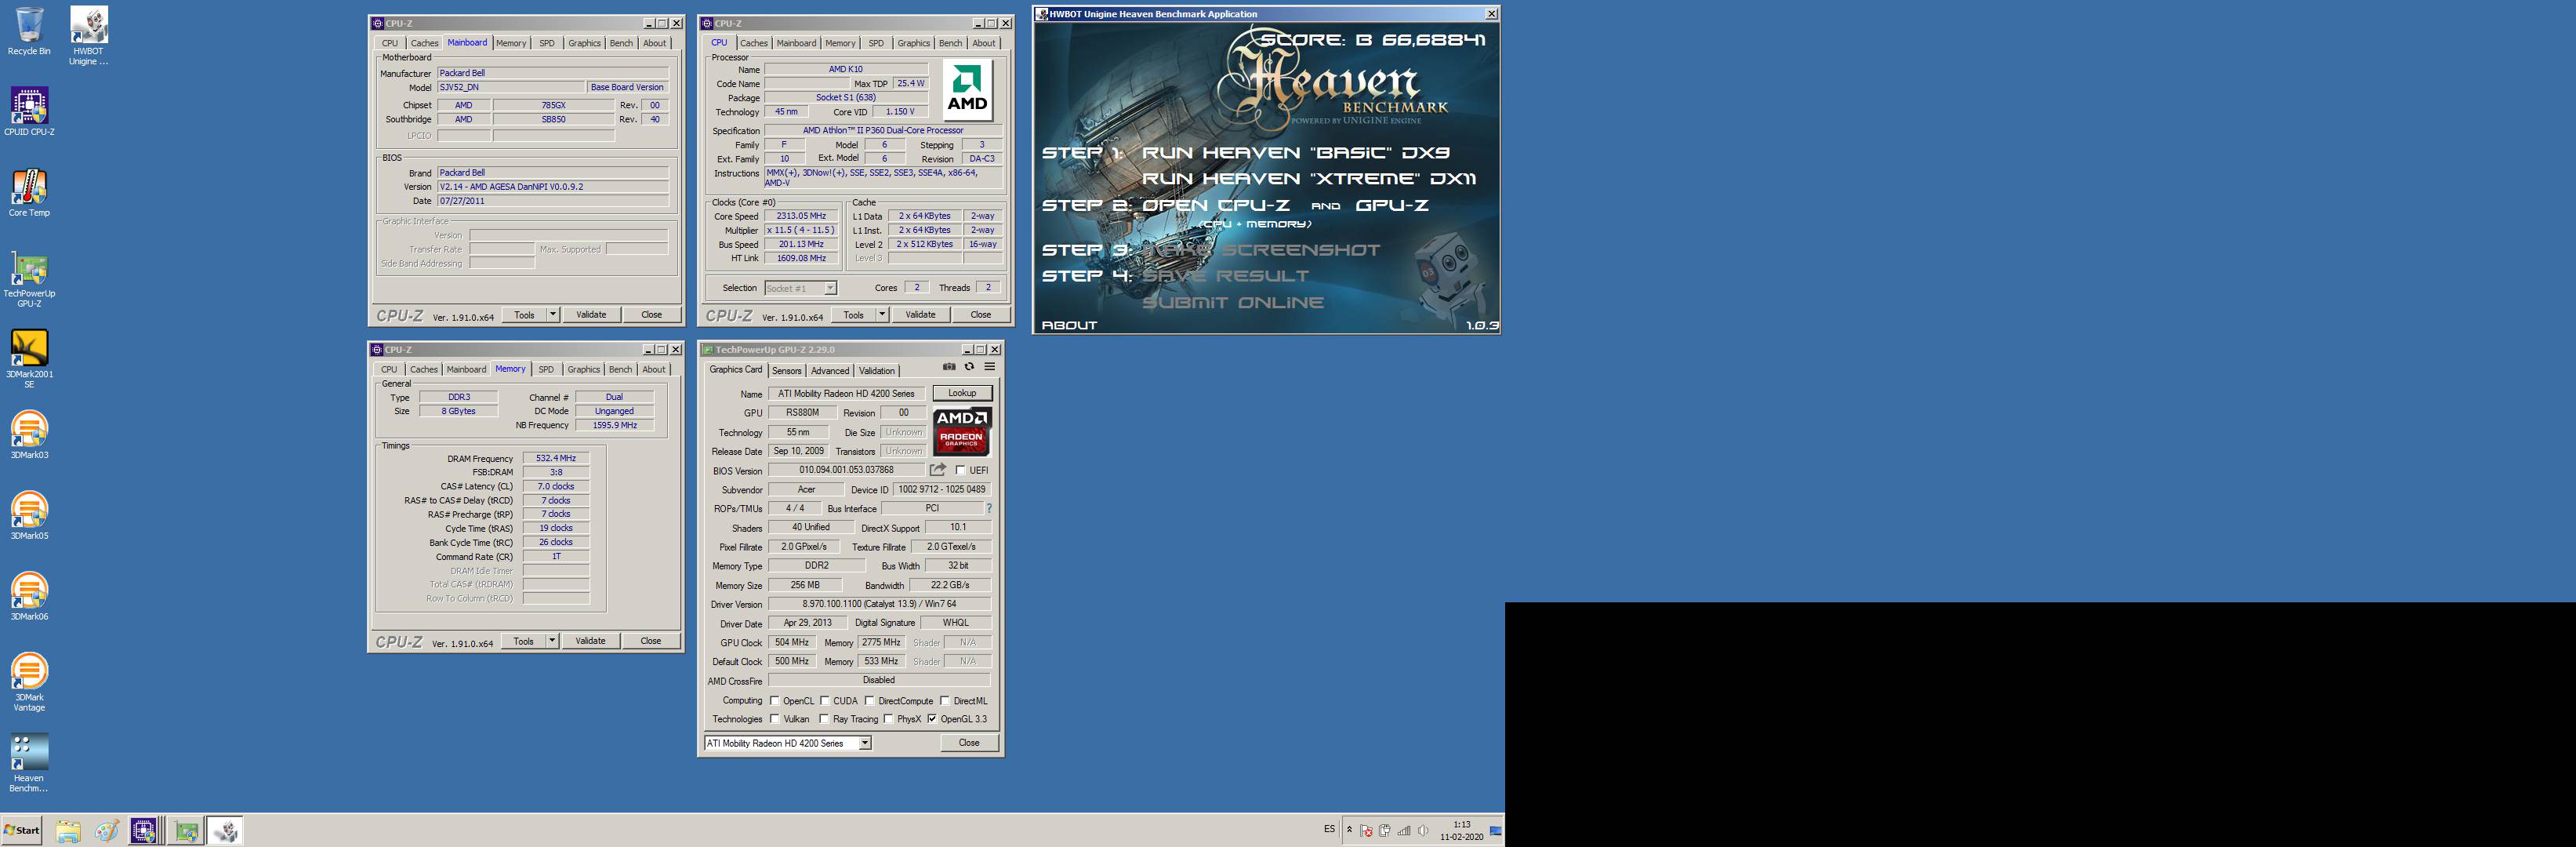Switch to the Advanced tab in GPU-Z
The width and height of the screenshot is (2576, 847).
(830, 371)
